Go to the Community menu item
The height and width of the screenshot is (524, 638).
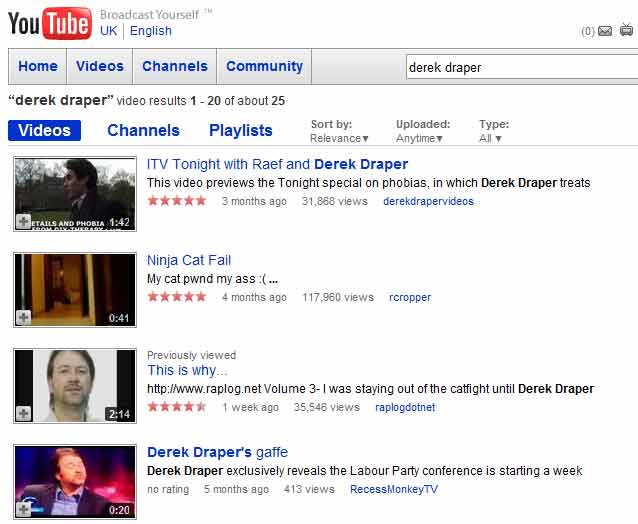[x=264, y=67]
